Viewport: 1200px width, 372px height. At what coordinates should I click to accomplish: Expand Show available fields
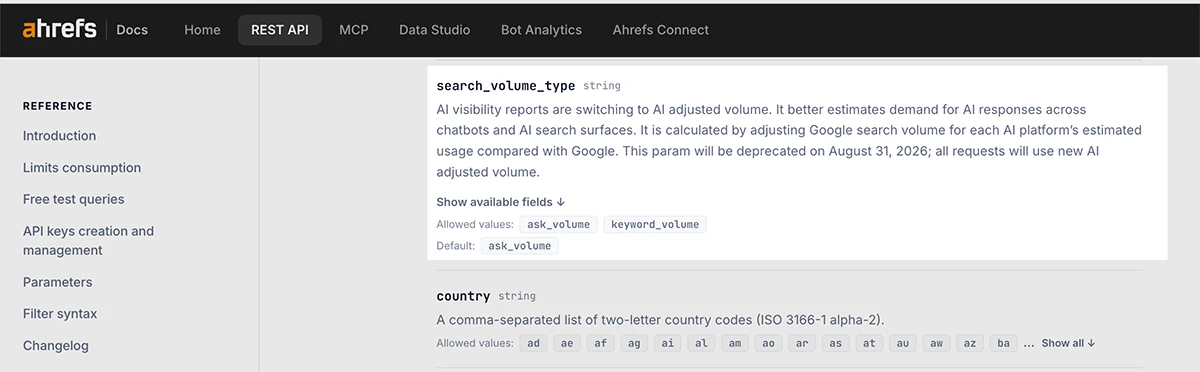(x=501, y=202)
